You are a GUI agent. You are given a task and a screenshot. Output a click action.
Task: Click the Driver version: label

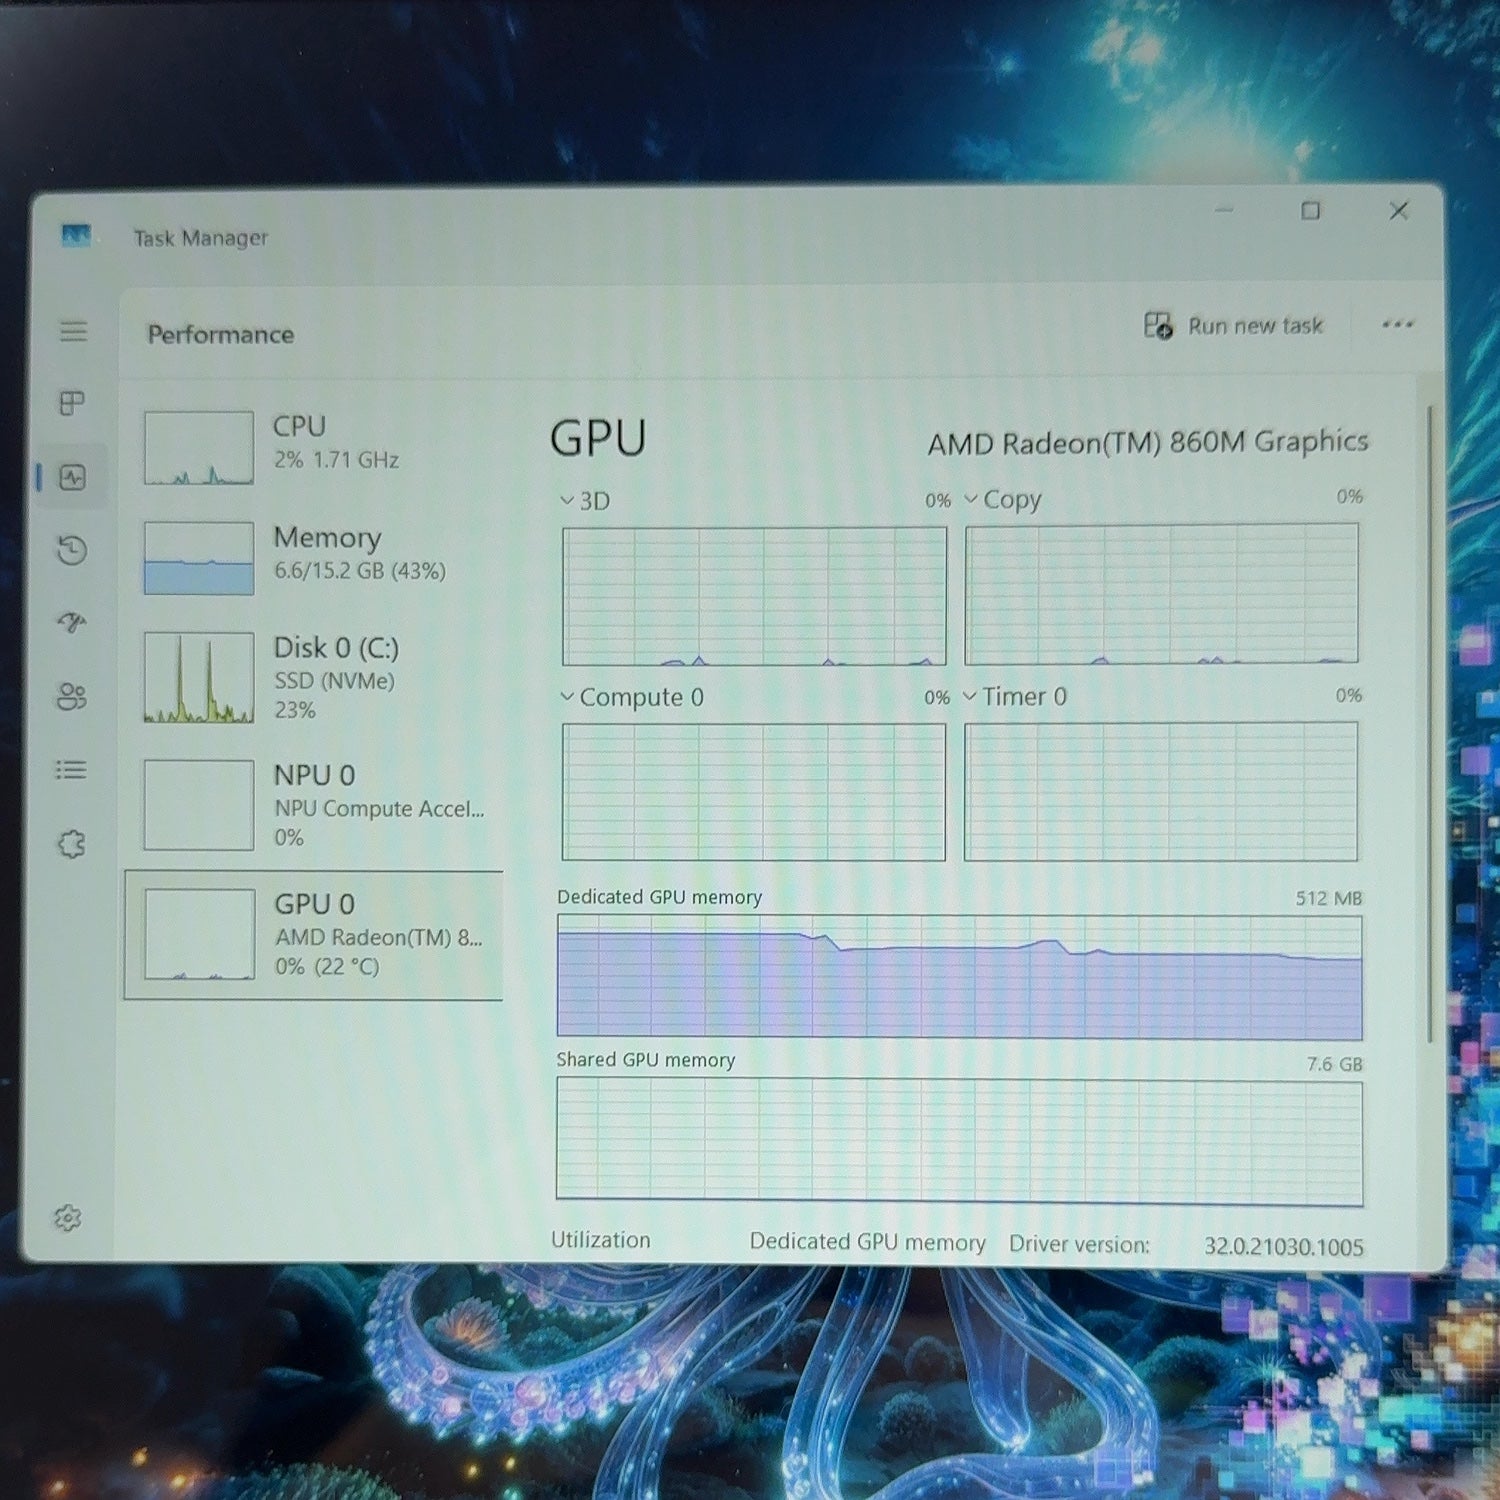click(1079, 1244)
